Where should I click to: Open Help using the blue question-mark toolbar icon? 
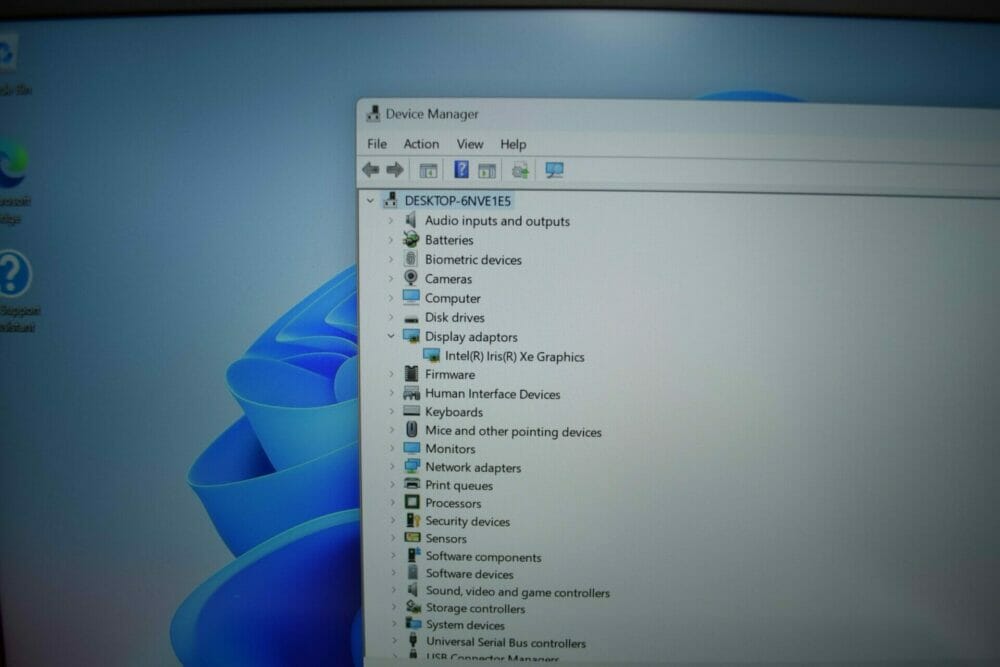pos(461,170)
